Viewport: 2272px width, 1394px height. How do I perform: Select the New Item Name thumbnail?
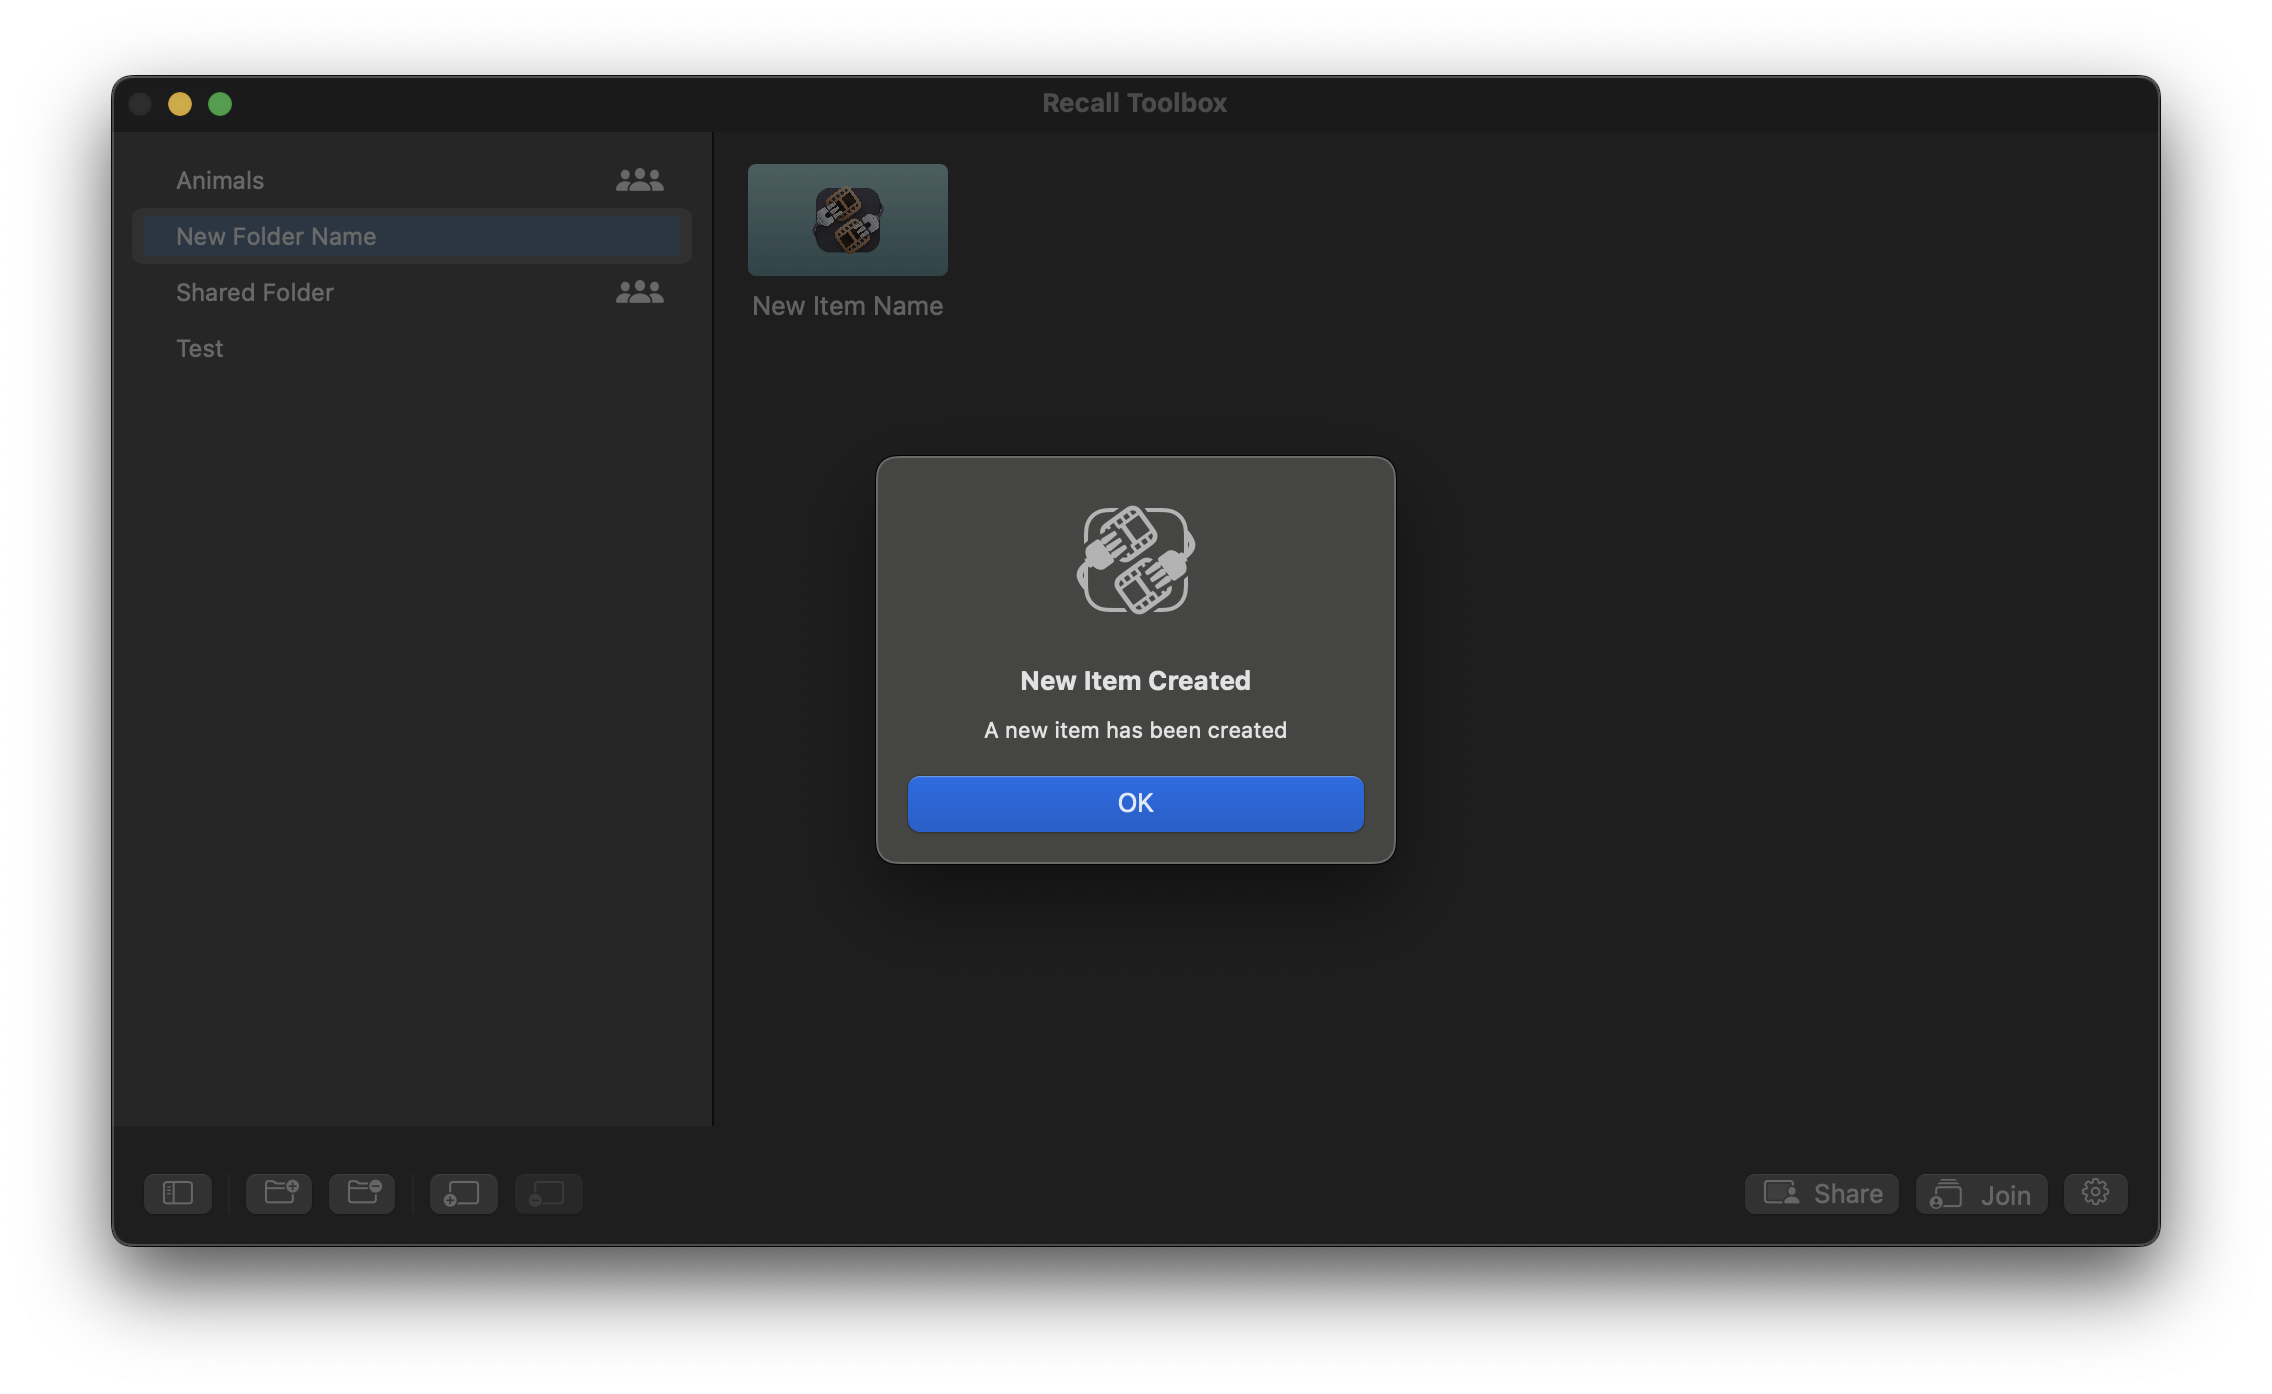click(x=847, y=220)
